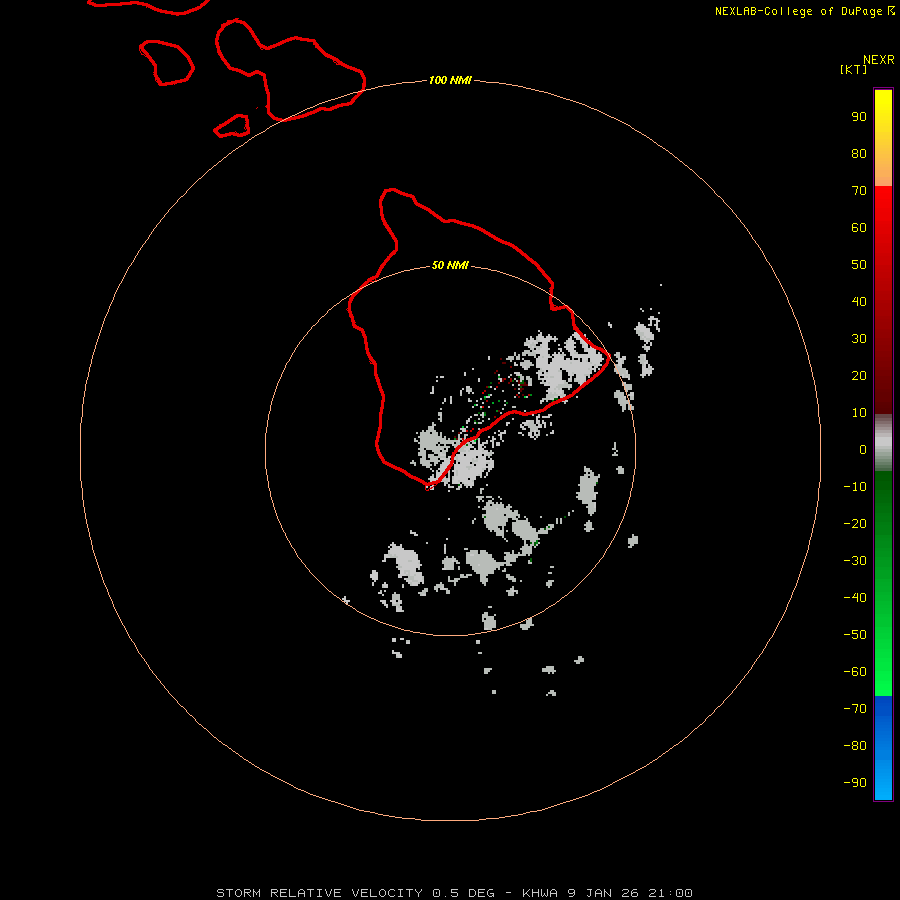Click the -10 value on the velocity scale
The width and height of the screenshot is (900, 900).
pos(855,487)
